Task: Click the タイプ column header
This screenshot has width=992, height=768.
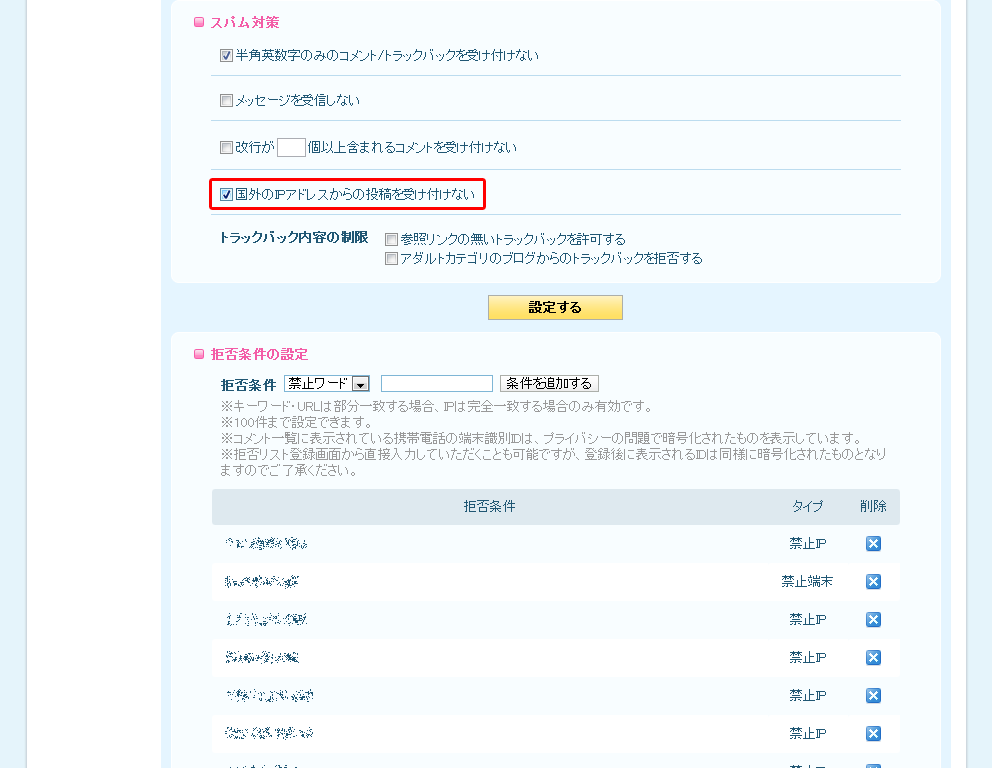Action: [807, 506]
